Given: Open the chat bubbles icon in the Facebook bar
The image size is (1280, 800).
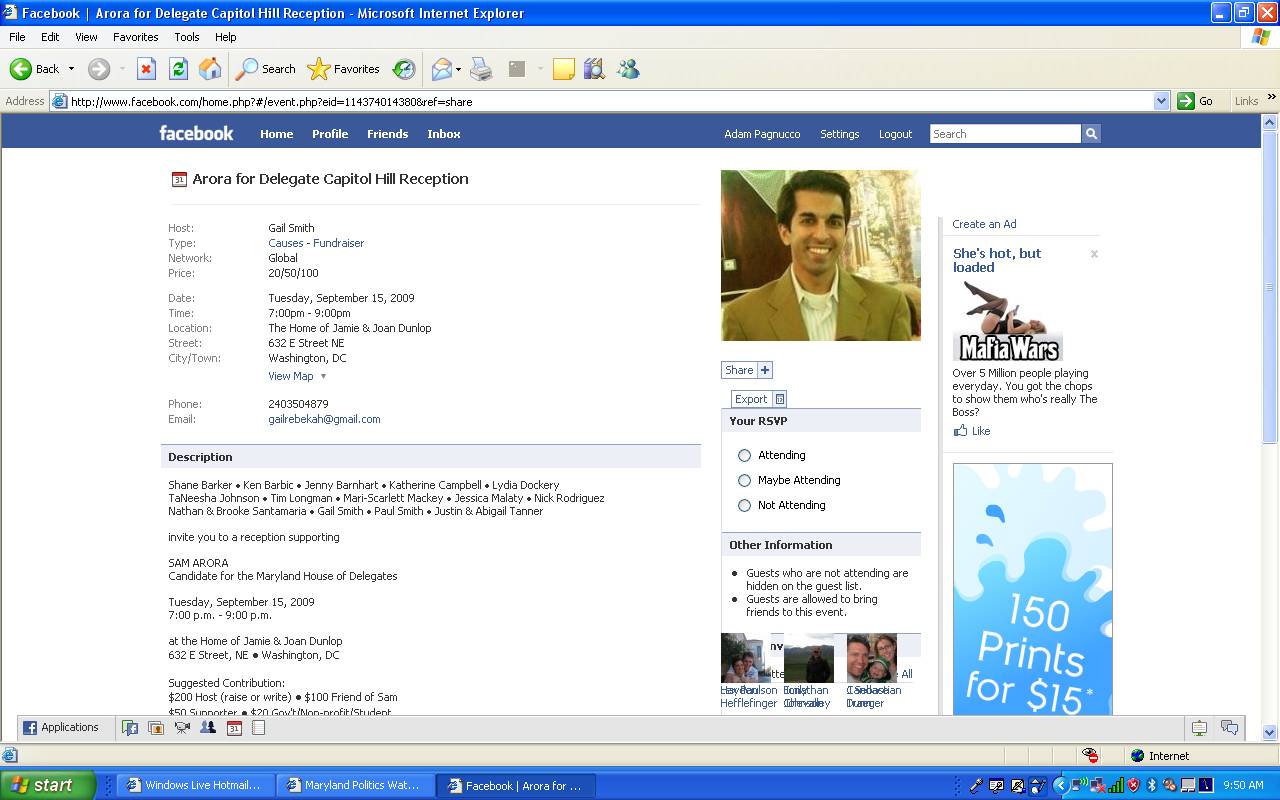Looking at the screenshot, I should (1229, 728).
